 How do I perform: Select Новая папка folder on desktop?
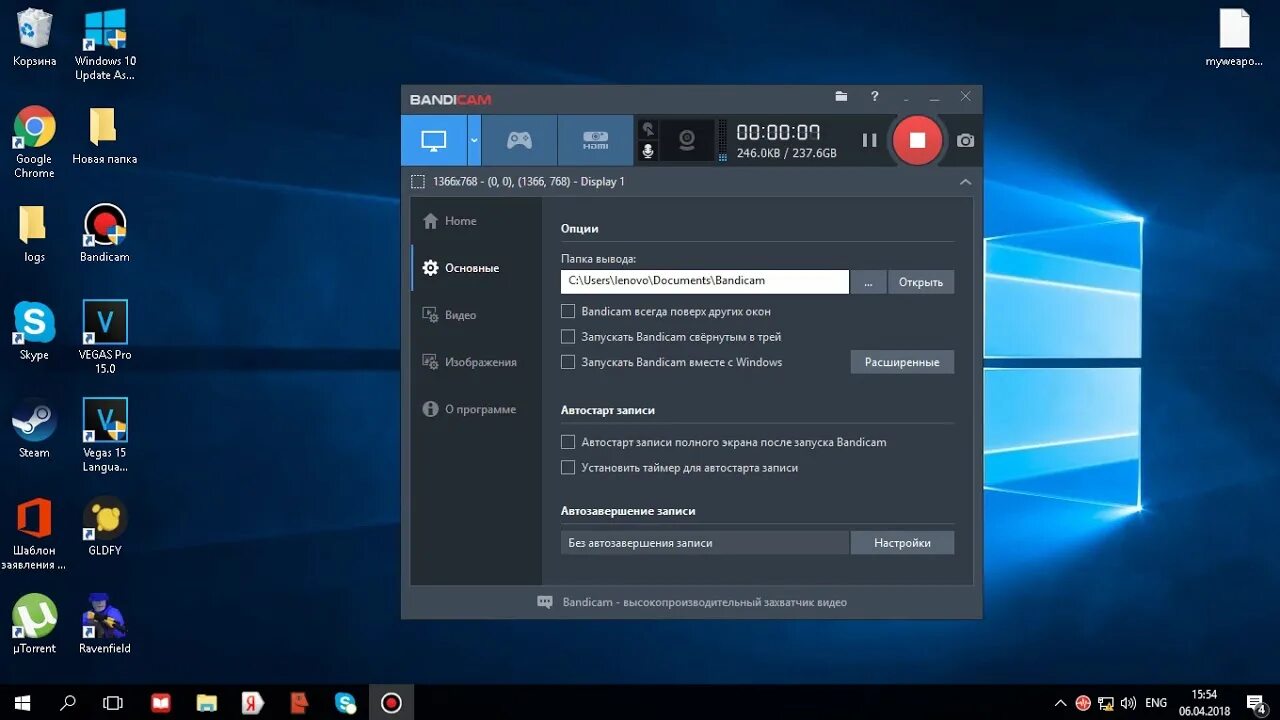[104, 136]
